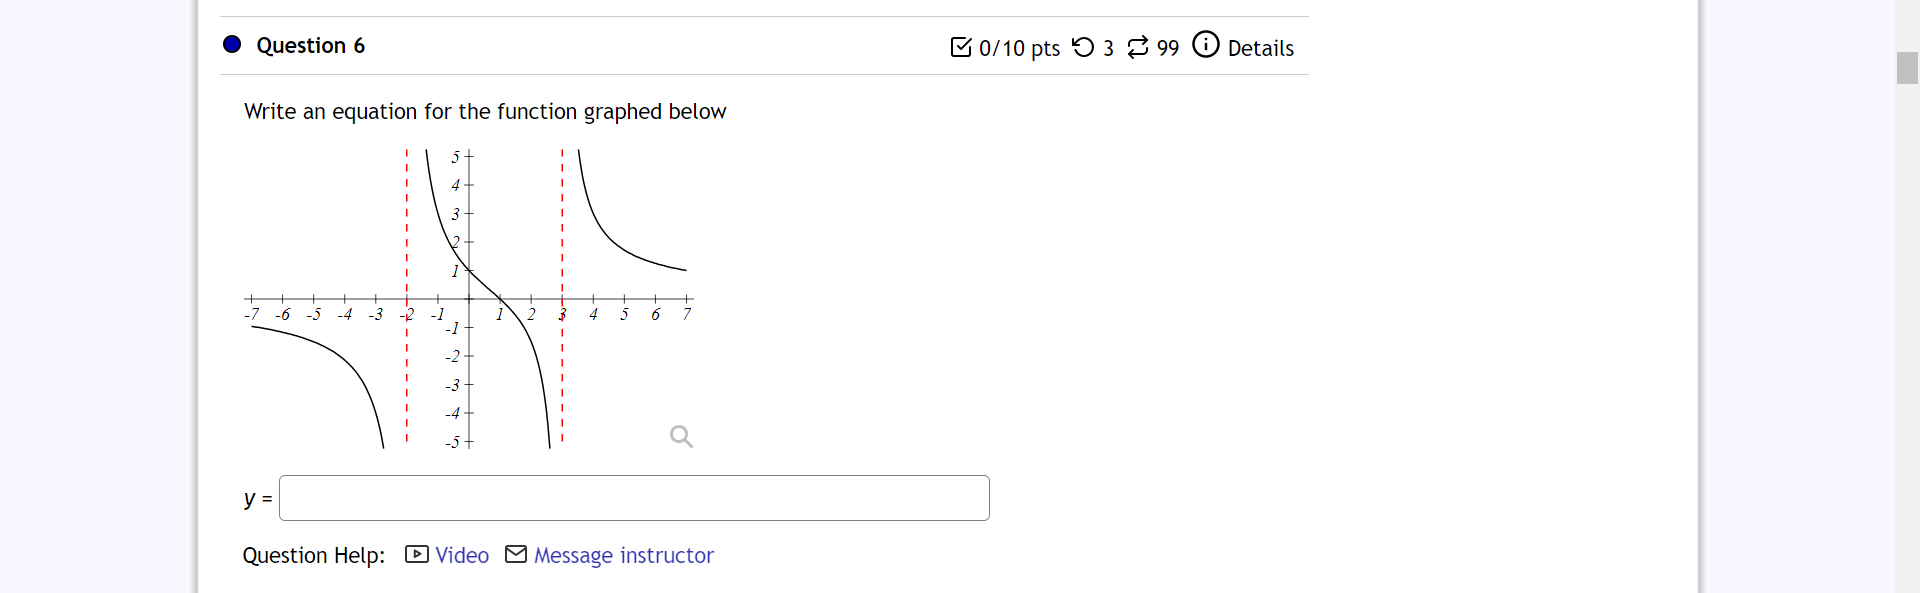This screenshot has height=593, width=1920.
Task: Click the 3 retries-remaining number
Action: (1108, 48)
